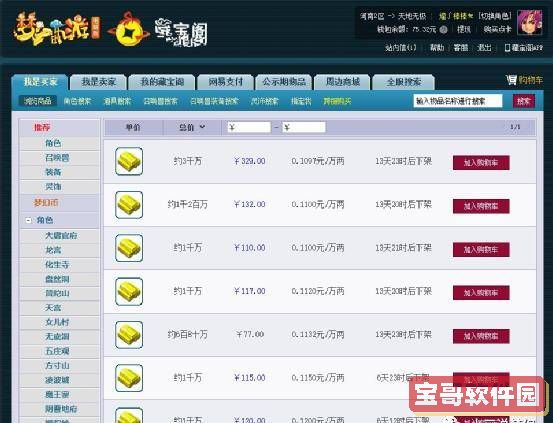Image resolution: width=553 pixels, height=423 pixels.
Task: Select 推荐 in the left sidebar
Action: 42,128
